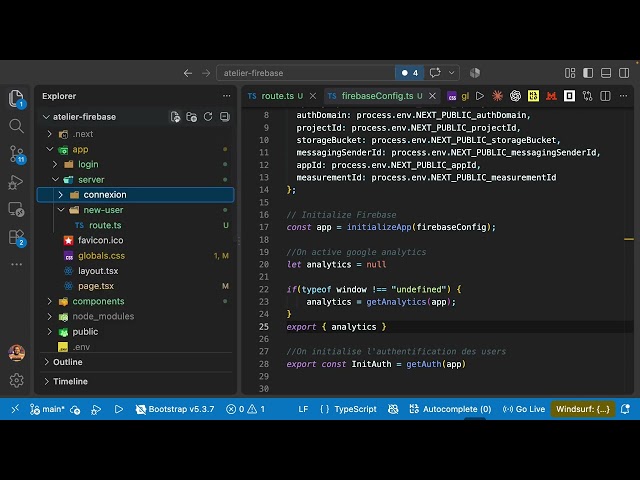640x480 pixels.
Task: Click Bootstrap v5.3.7 in status bar
Action: point(175,409)
